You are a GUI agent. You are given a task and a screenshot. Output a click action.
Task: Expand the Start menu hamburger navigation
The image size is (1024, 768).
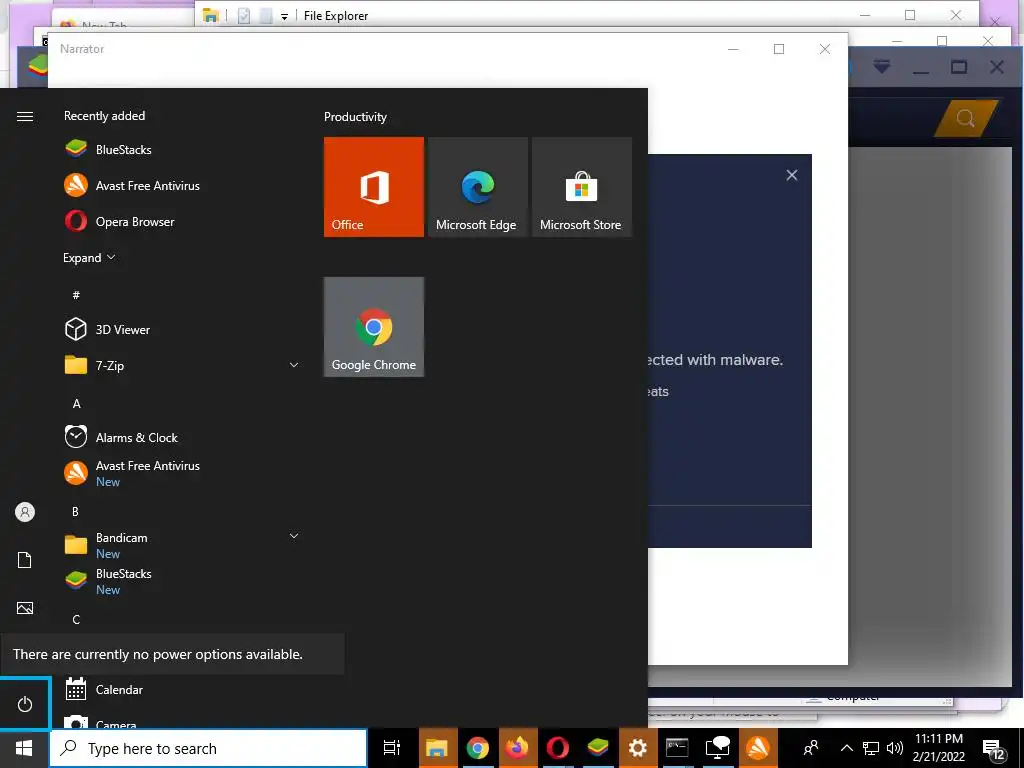point(25,116)
